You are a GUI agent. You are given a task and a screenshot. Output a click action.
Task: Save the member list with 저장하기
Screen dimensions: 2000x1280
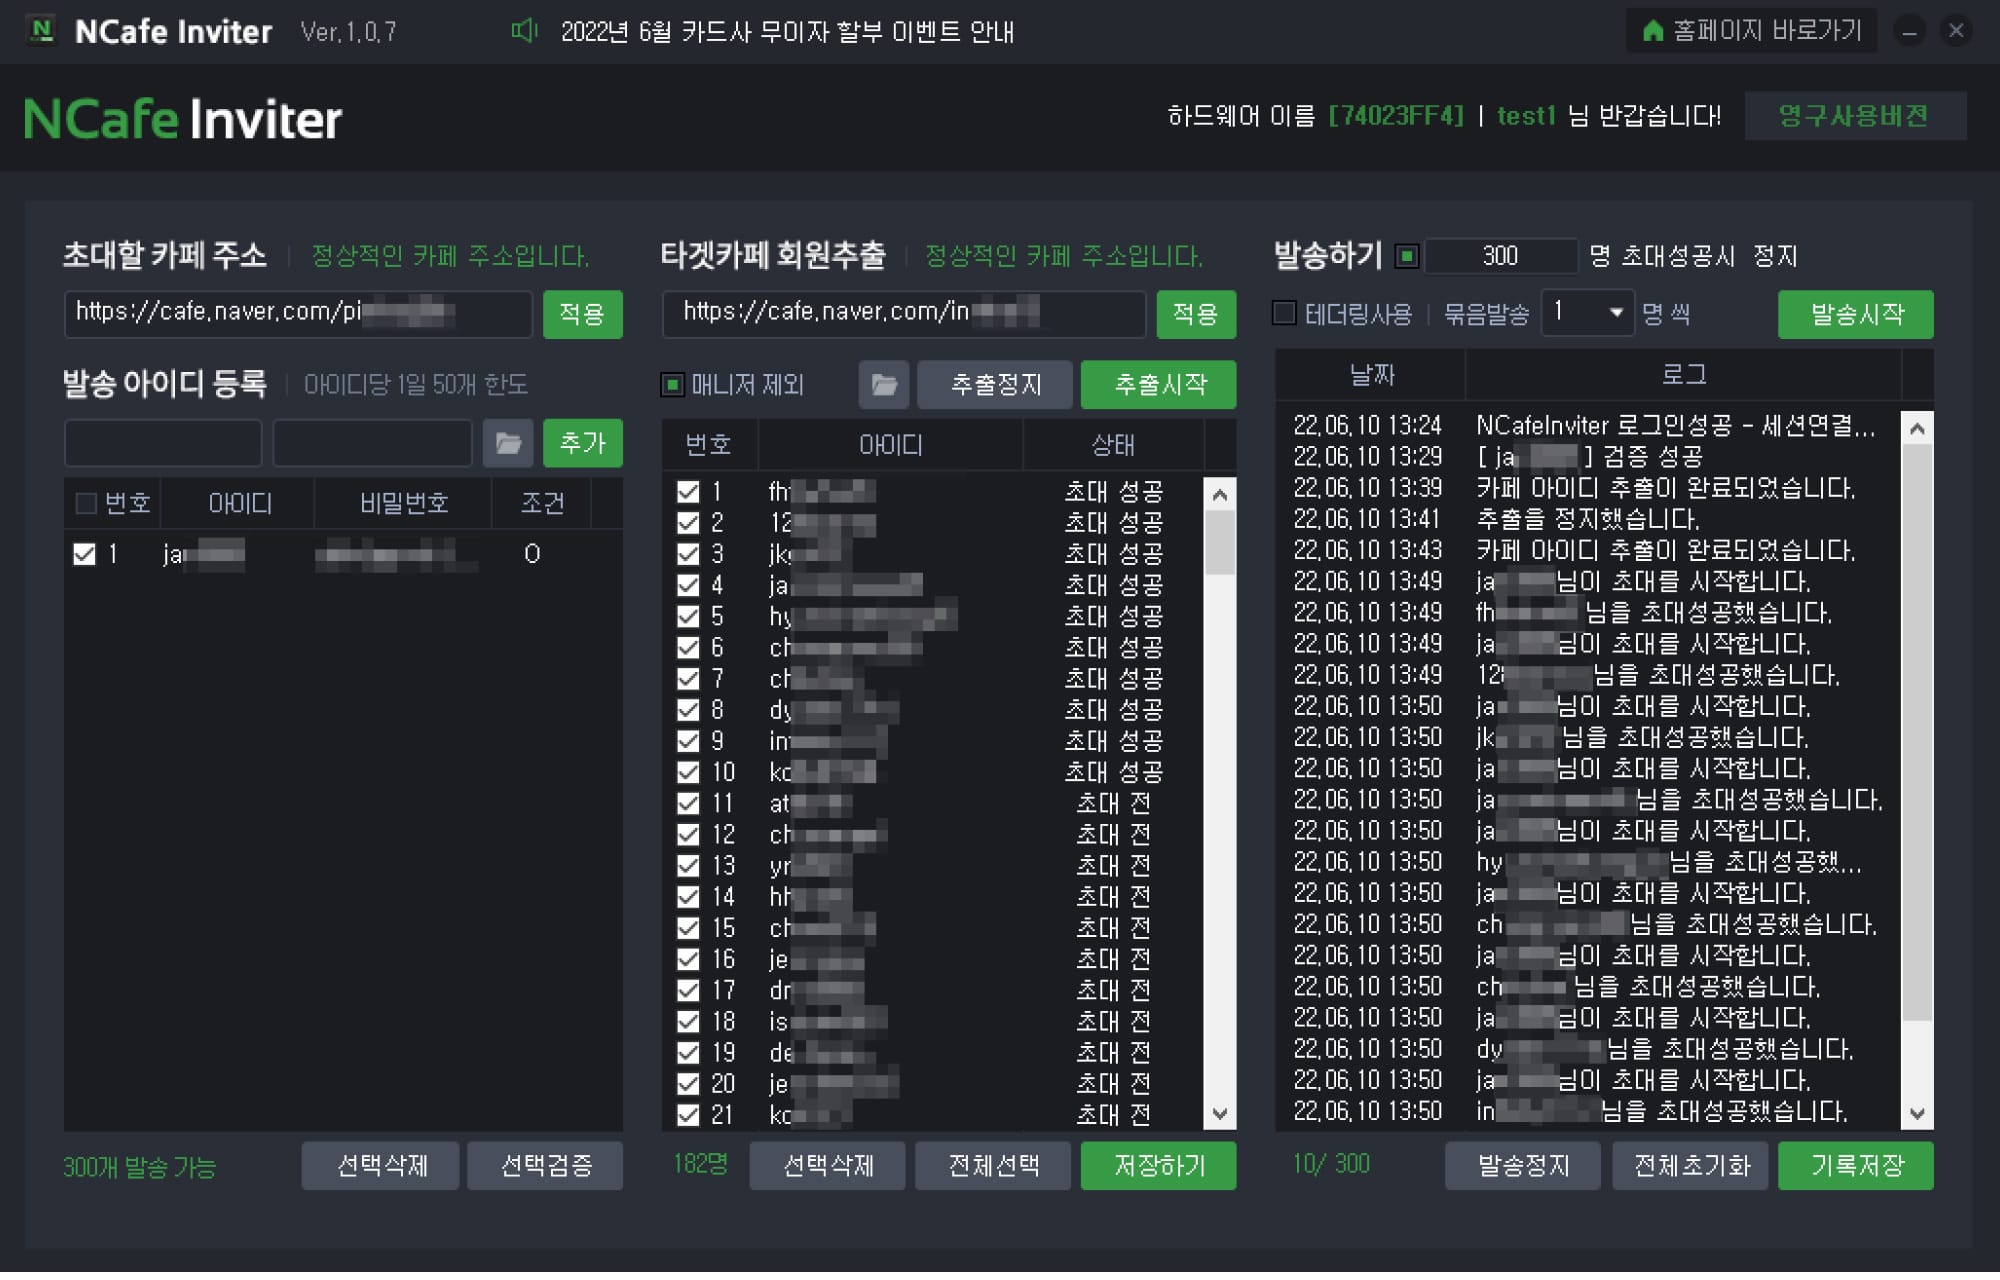(x=1159, y=1166)
